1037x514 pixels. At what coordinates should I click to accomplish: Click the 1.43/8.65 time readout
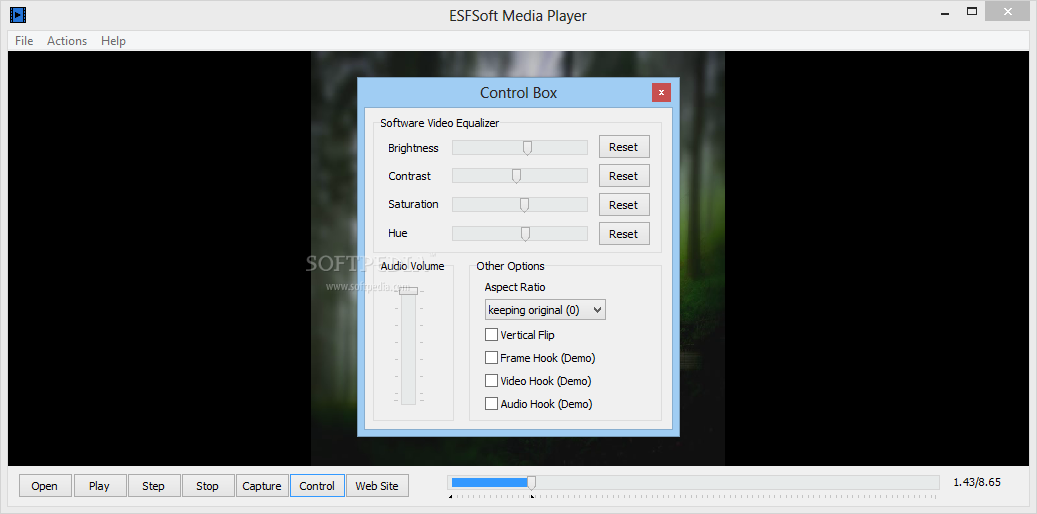977,482
